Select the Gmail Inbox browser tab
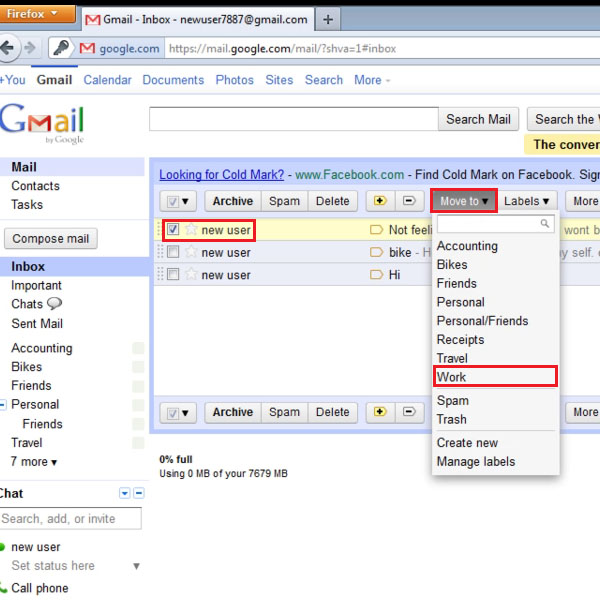The image size is (600, 600). [x=198, y=19]
